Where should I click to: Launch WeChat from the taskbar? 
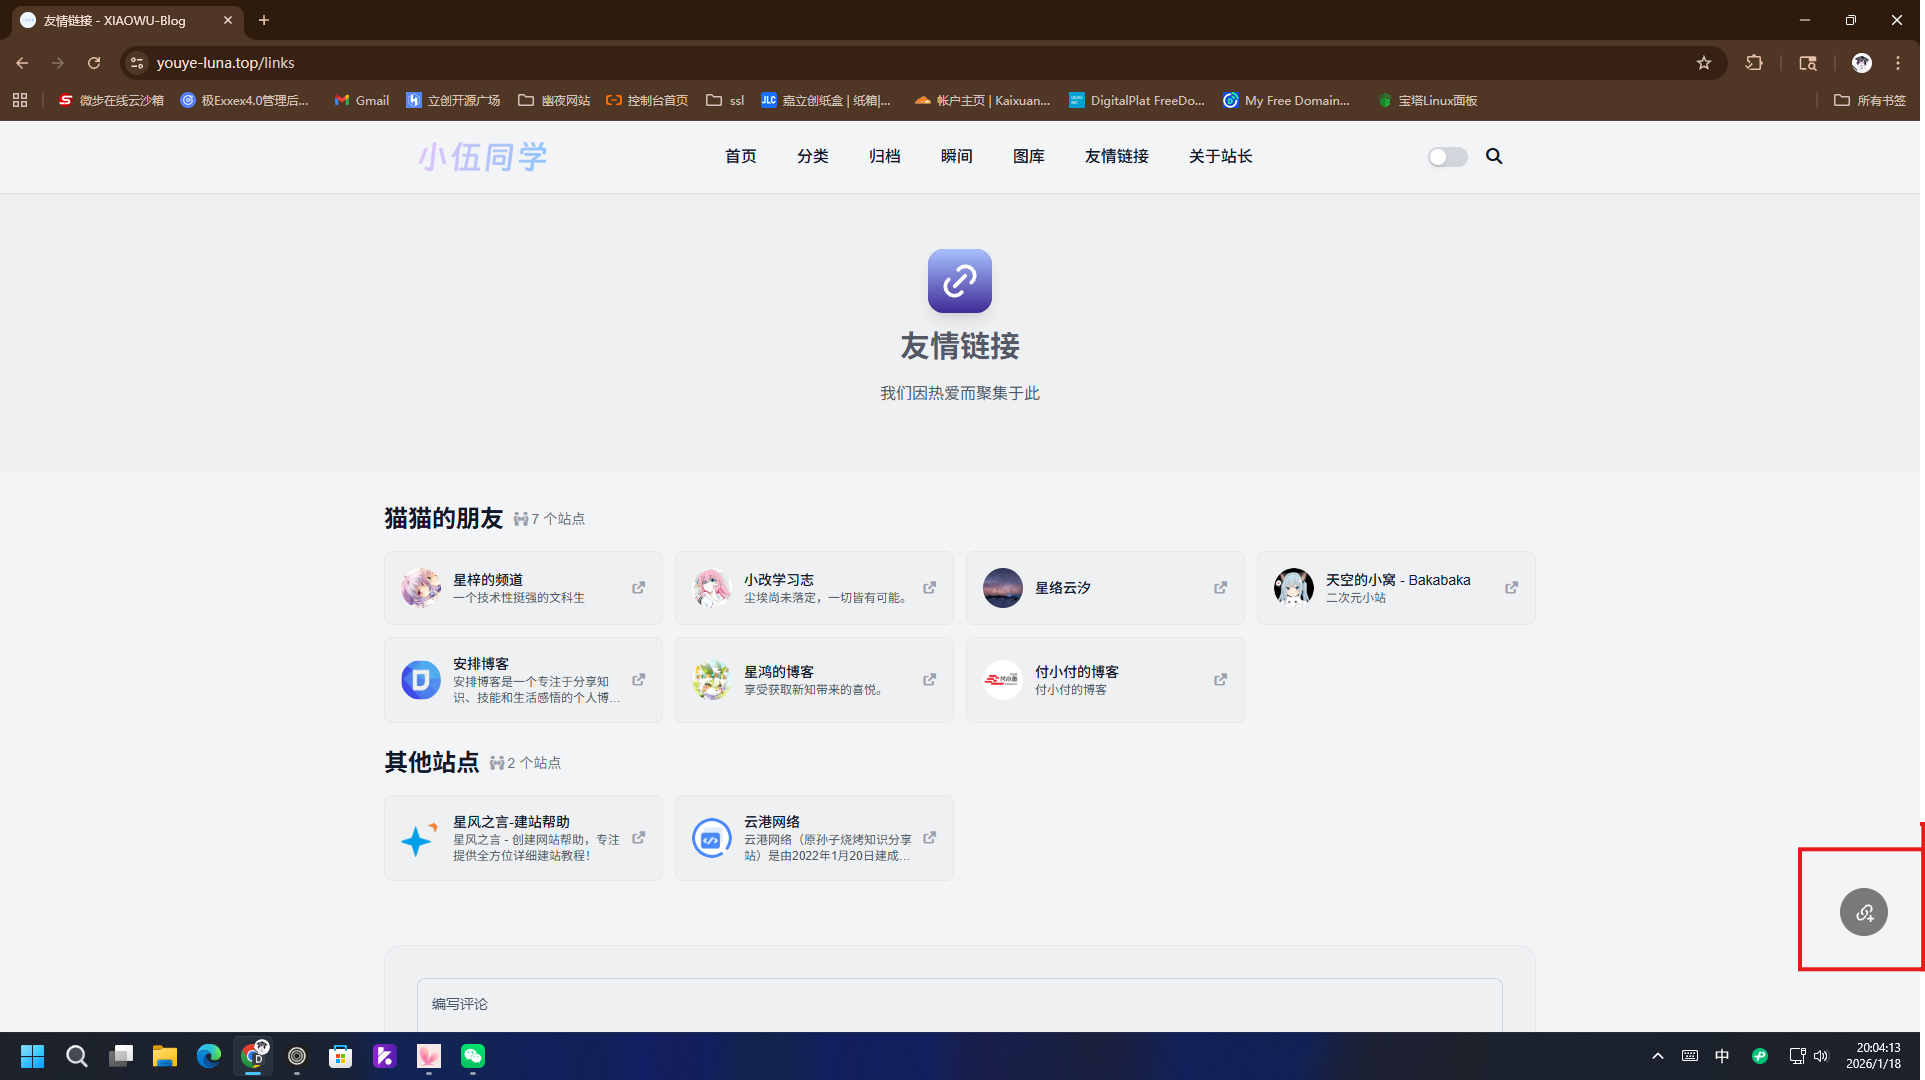pos(472,1056)
